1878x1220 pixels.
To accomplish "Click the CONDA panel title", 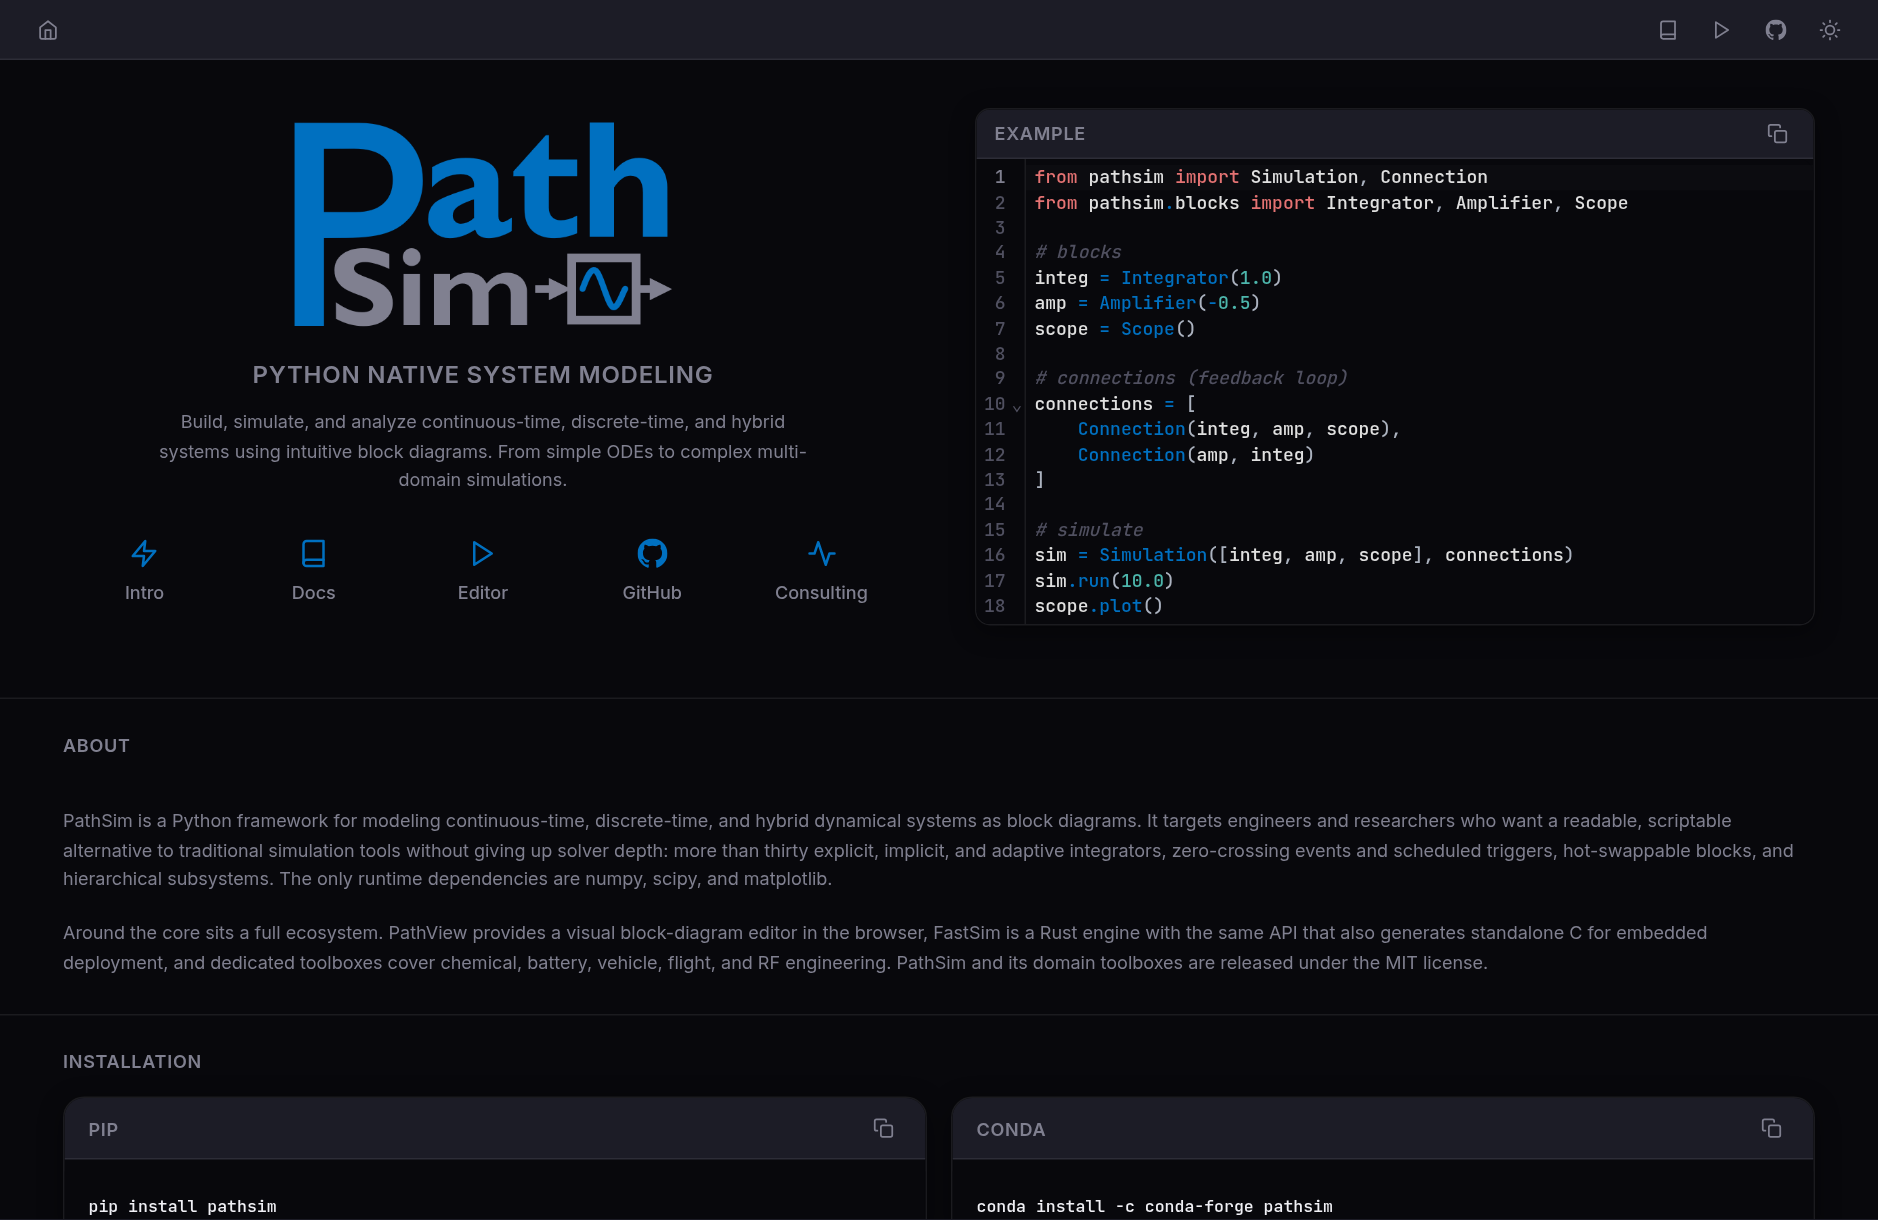I will click(1010, 1130).
